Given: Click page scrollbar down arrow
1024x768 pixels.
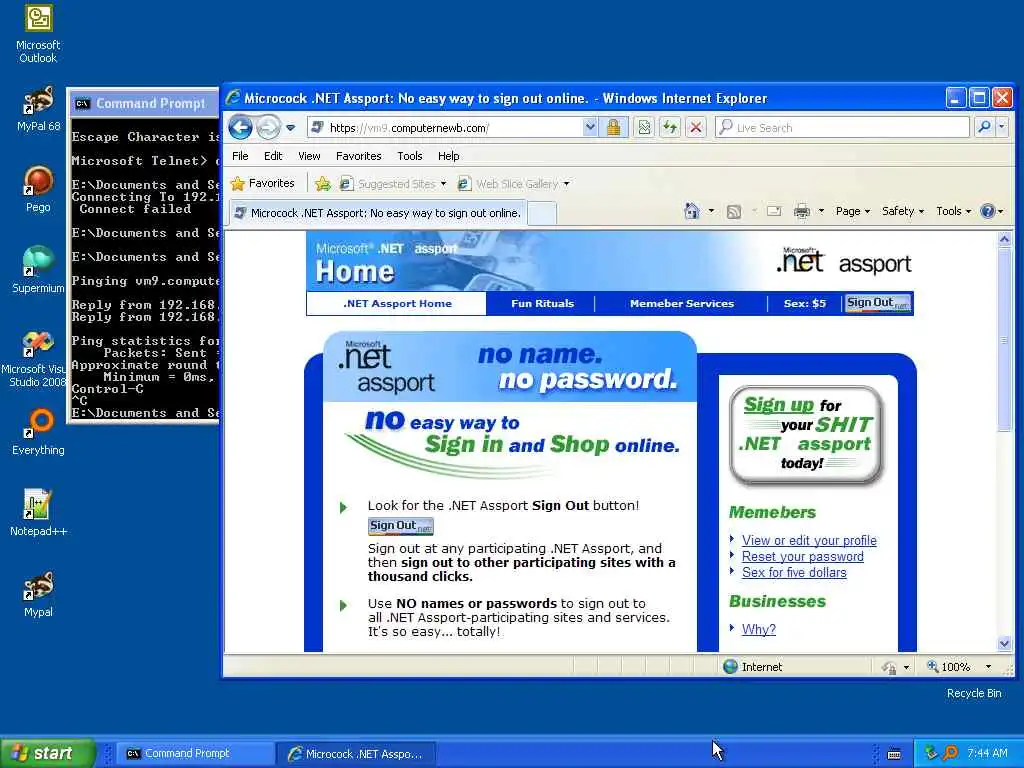Looking at the screenshot, I should tap(1004, 643).
